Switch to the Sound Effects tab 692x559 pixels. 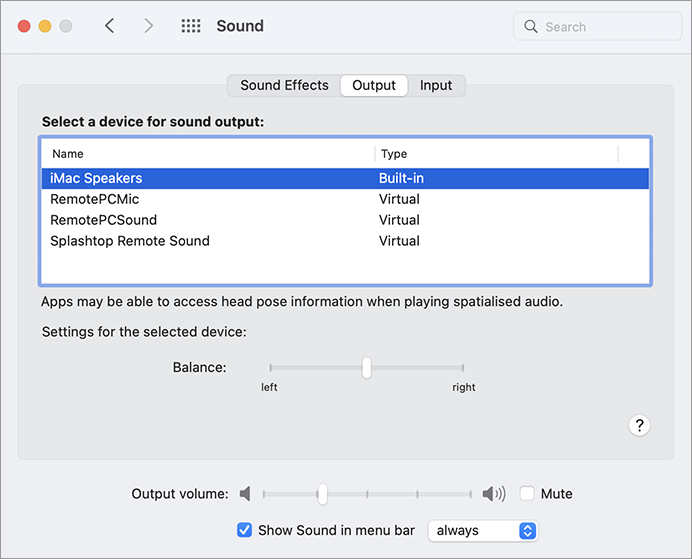click(284, 85)
